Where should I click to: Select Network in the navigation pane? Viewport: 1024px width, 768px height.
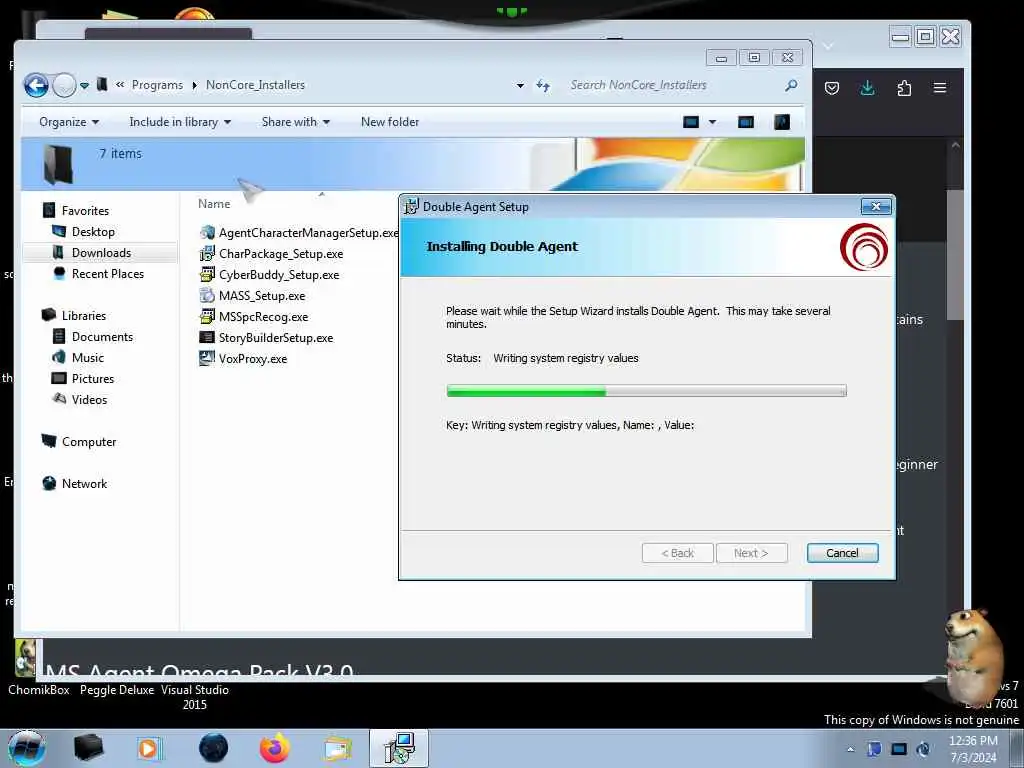(84, 483)
